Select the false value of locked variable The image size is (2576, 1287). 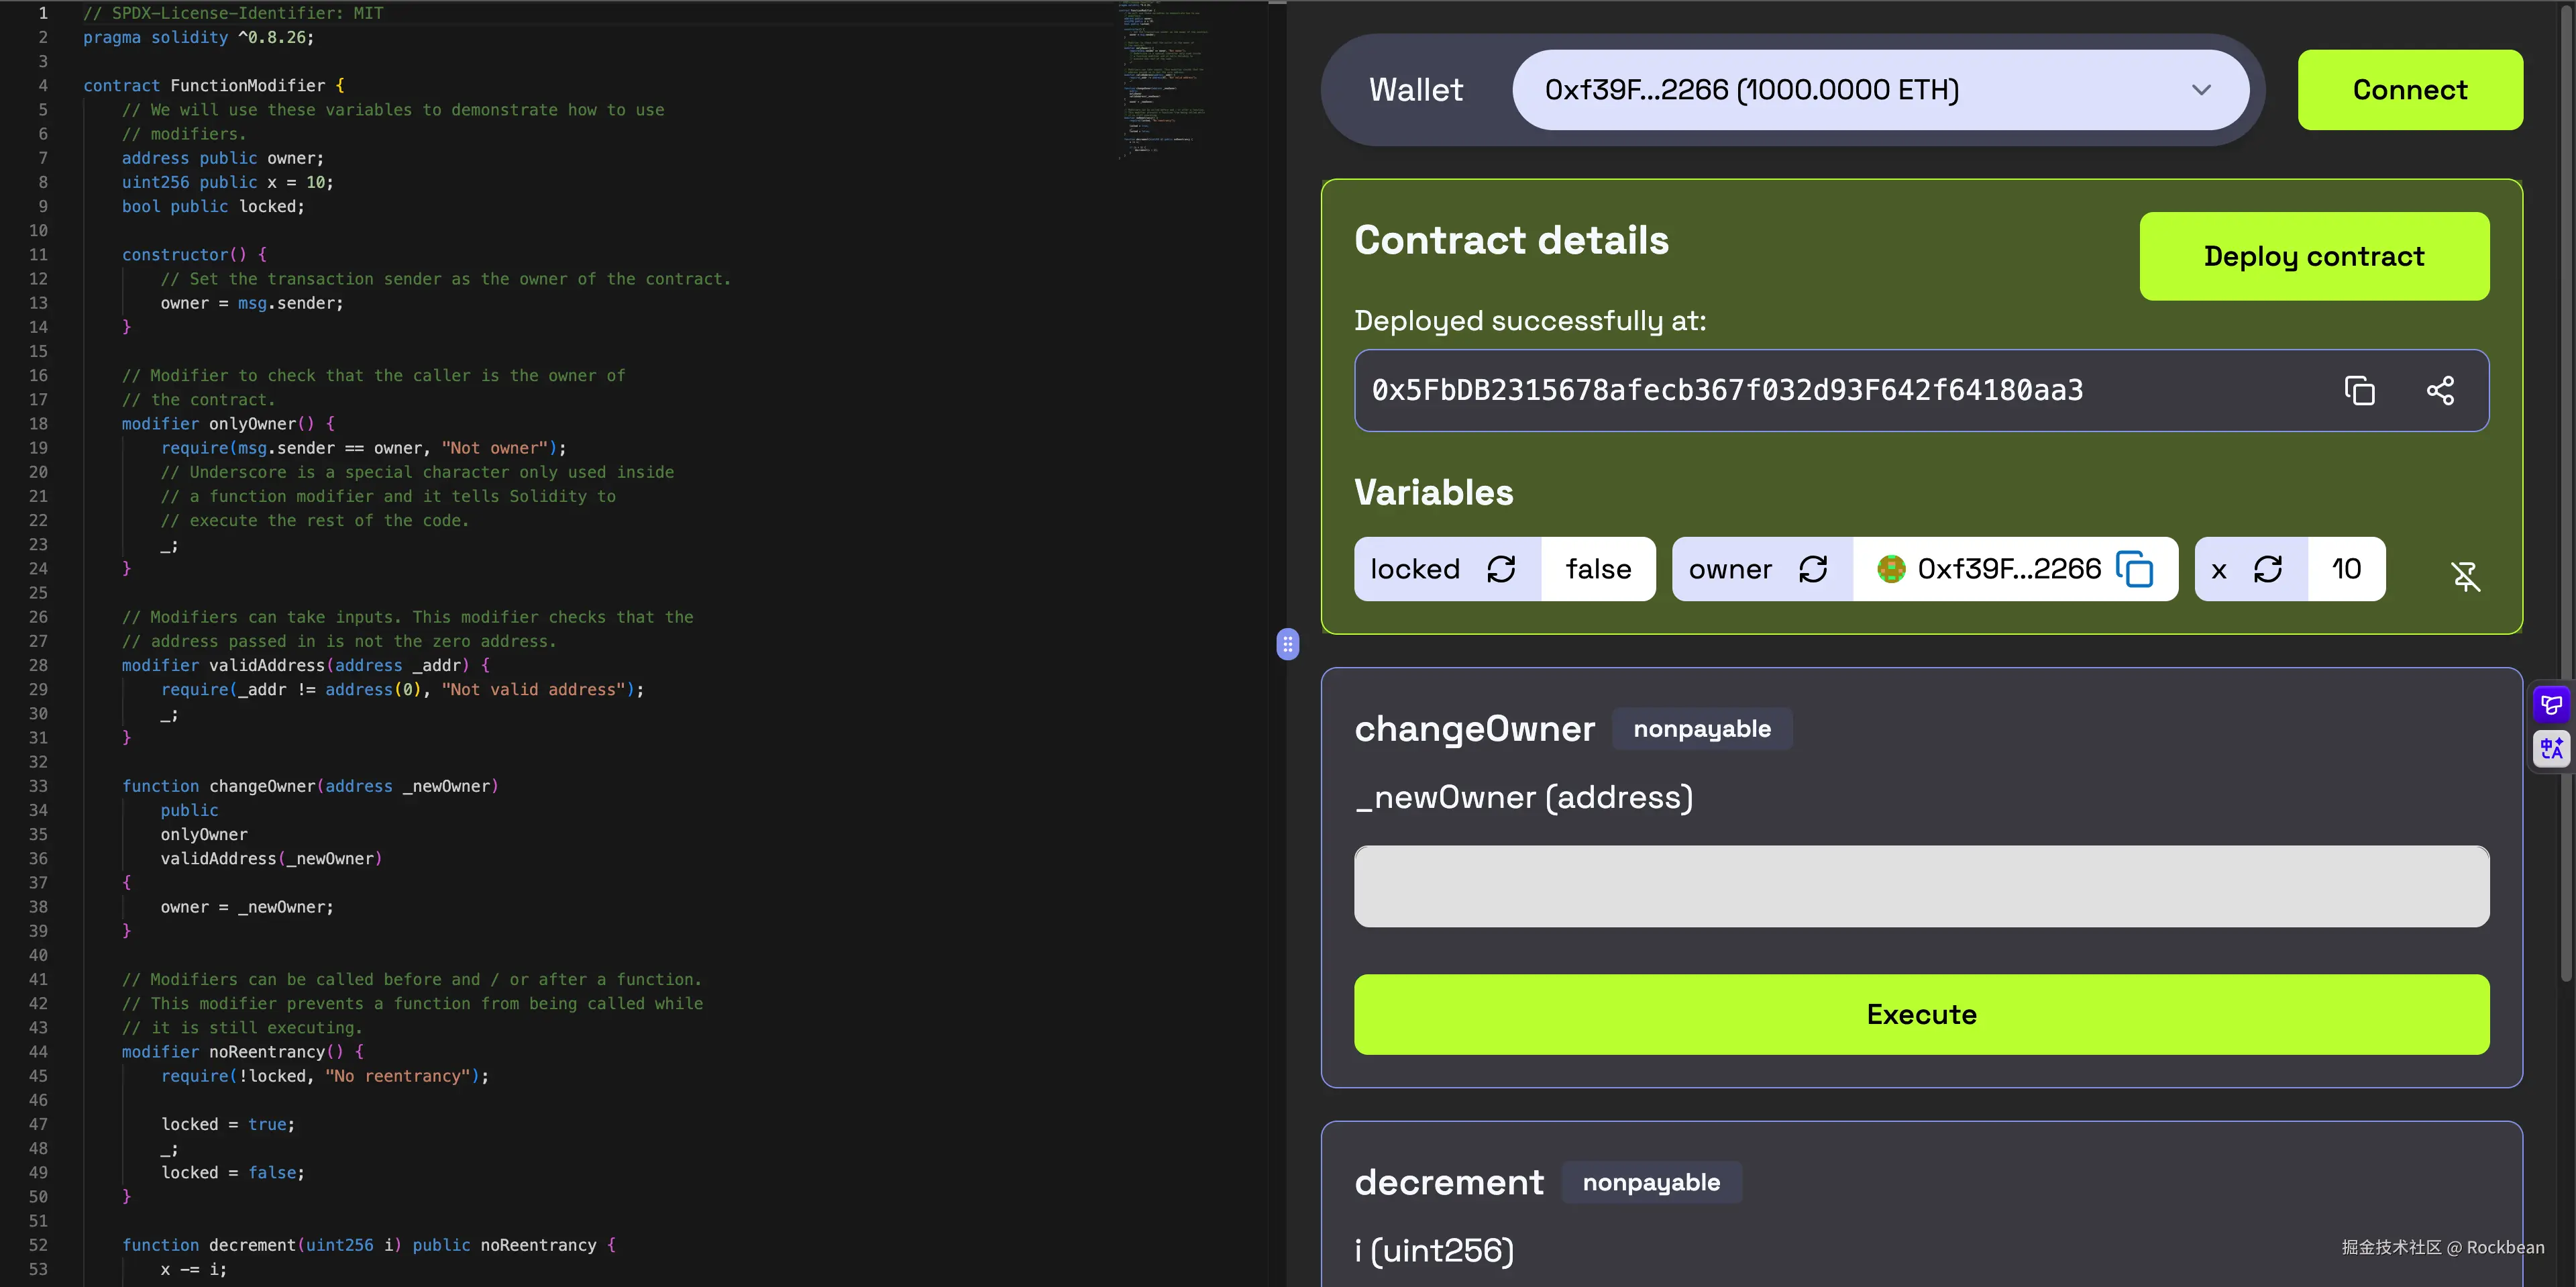1597,569
